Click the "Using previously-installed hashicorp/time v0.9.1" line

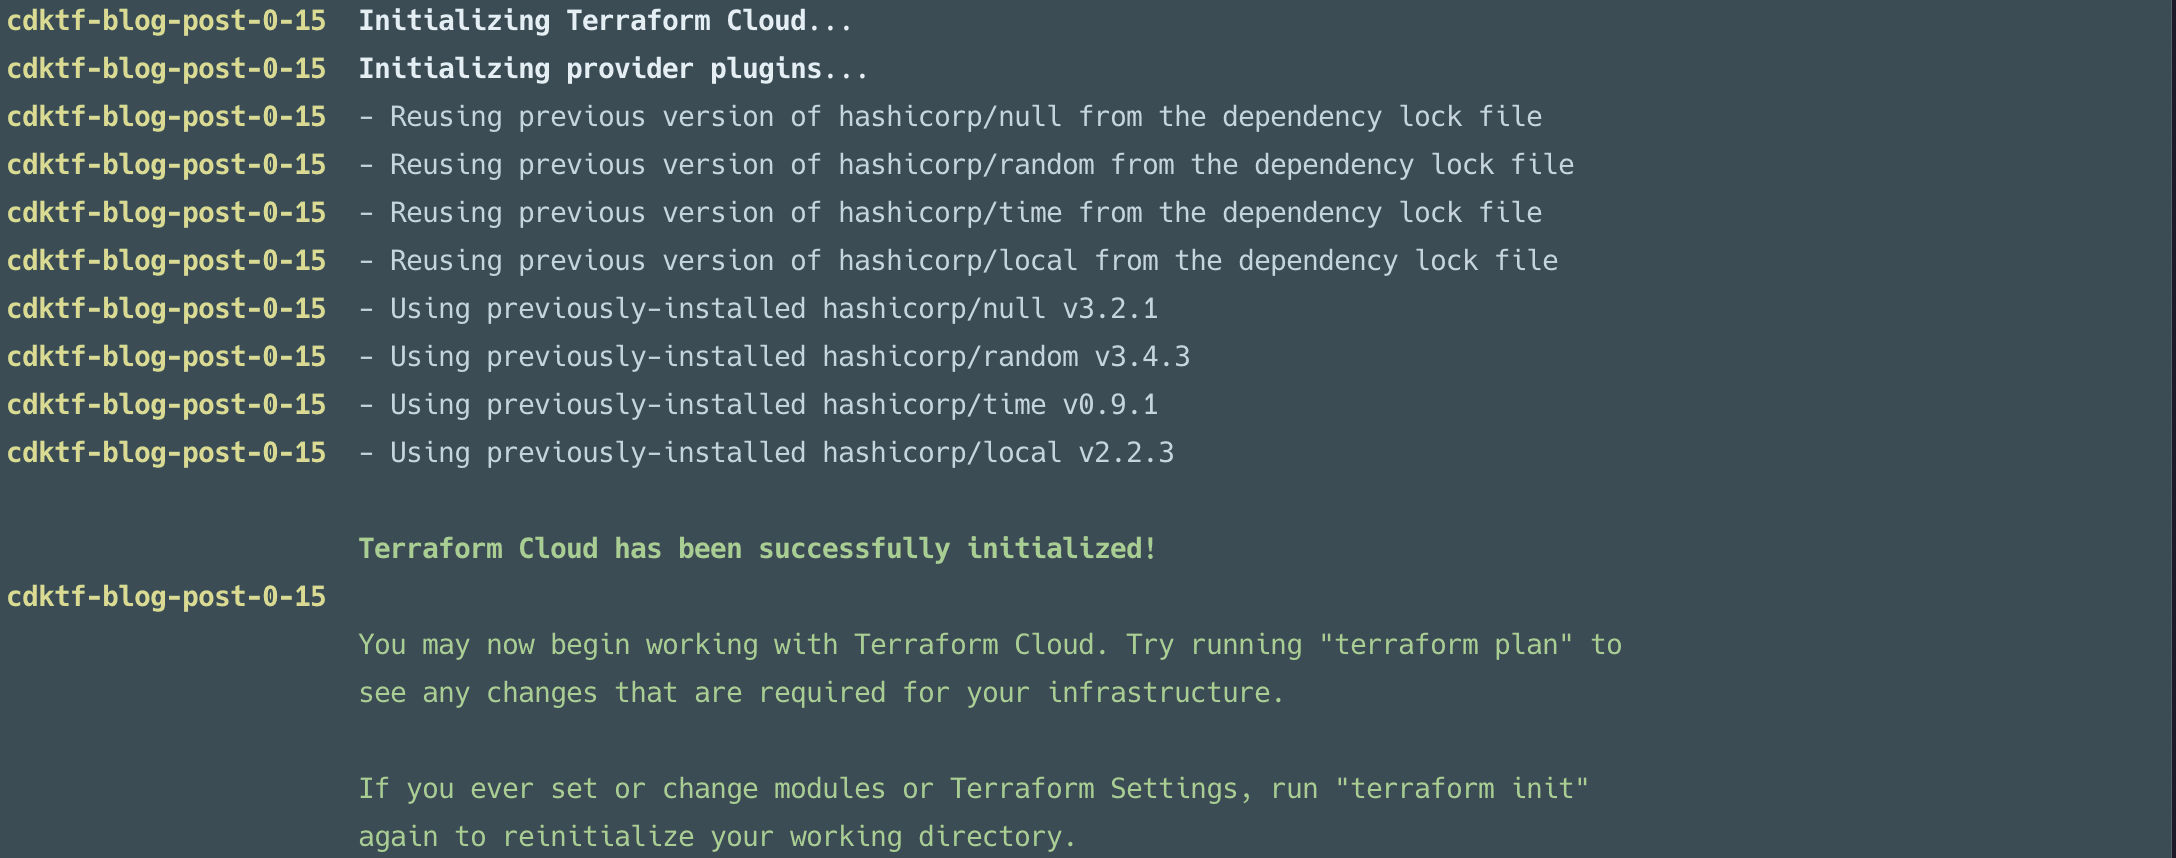point(758,405)
